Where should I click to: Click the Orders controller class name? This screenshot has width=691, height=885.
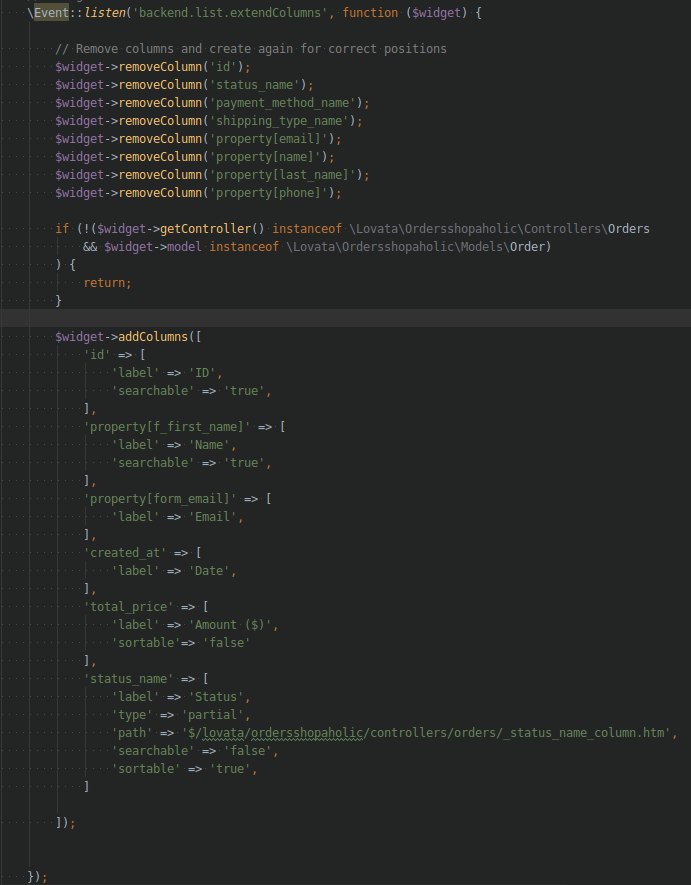pos(629,229)
